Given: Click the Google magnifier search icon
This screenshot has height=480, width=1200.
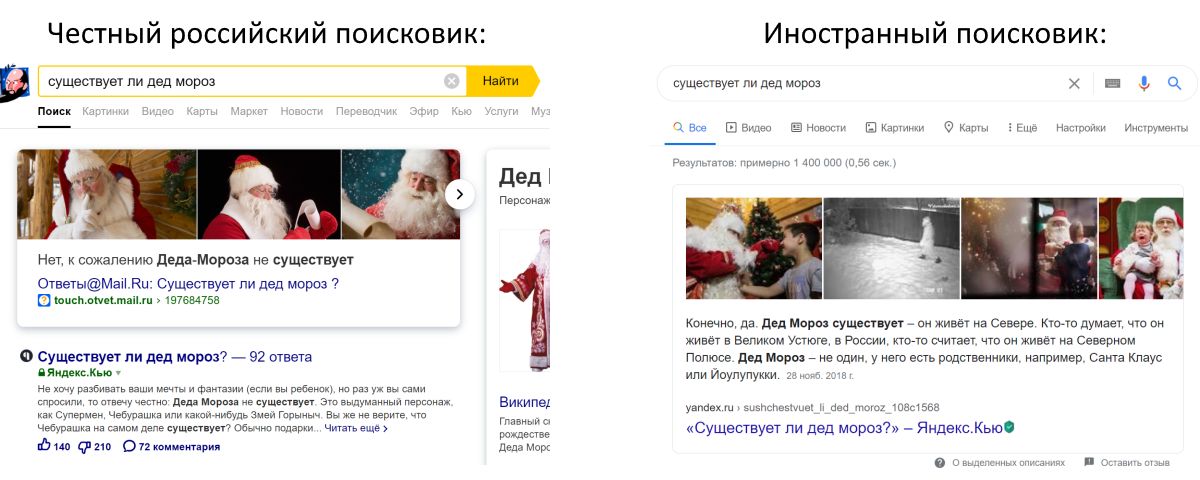Looking at the screenshot, I should click(1175, 83).
